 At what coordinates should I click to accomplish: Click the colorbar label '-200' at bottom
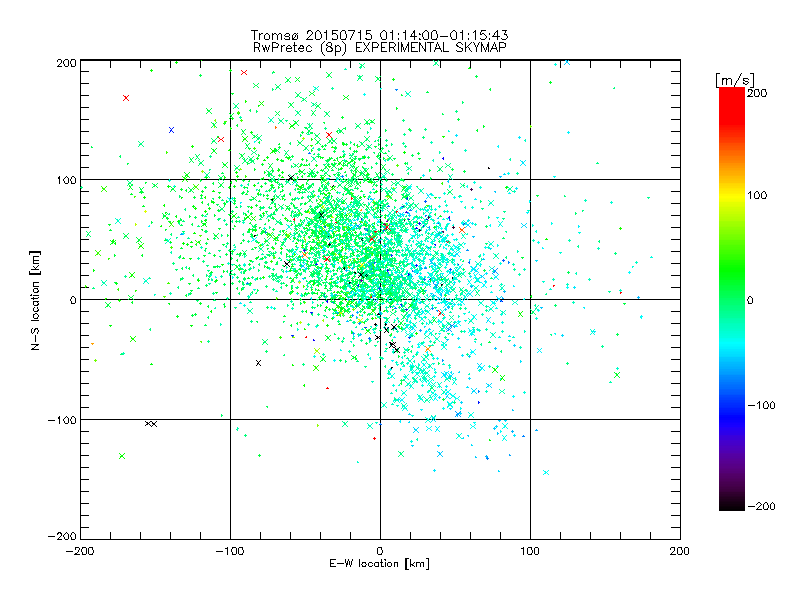[761, 506]
